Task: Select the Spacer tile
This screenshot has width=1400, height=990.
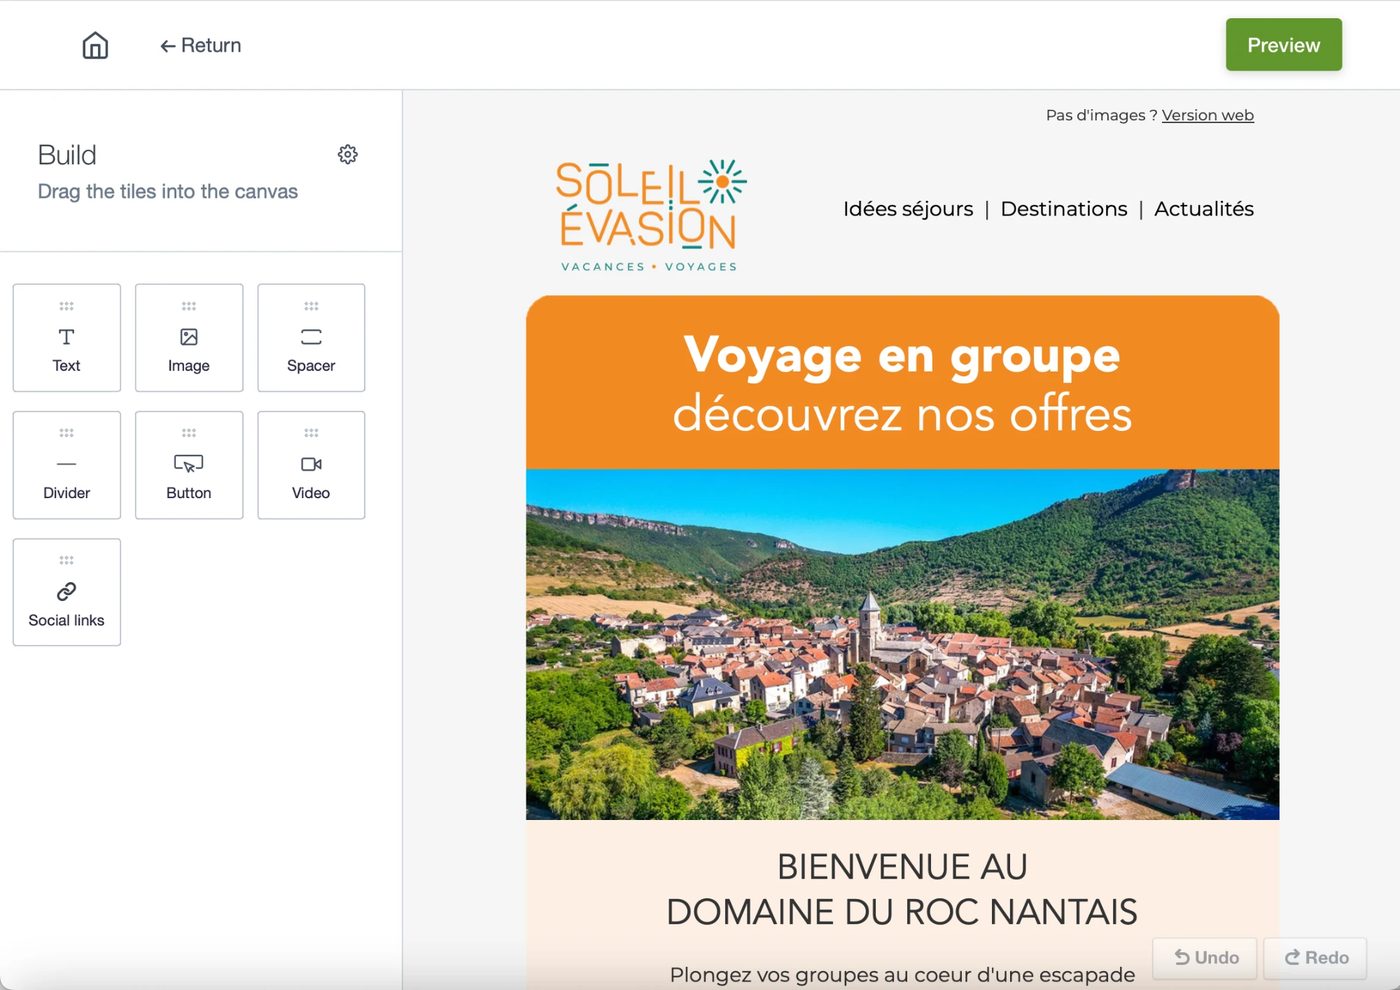Action: pos(311,338)
